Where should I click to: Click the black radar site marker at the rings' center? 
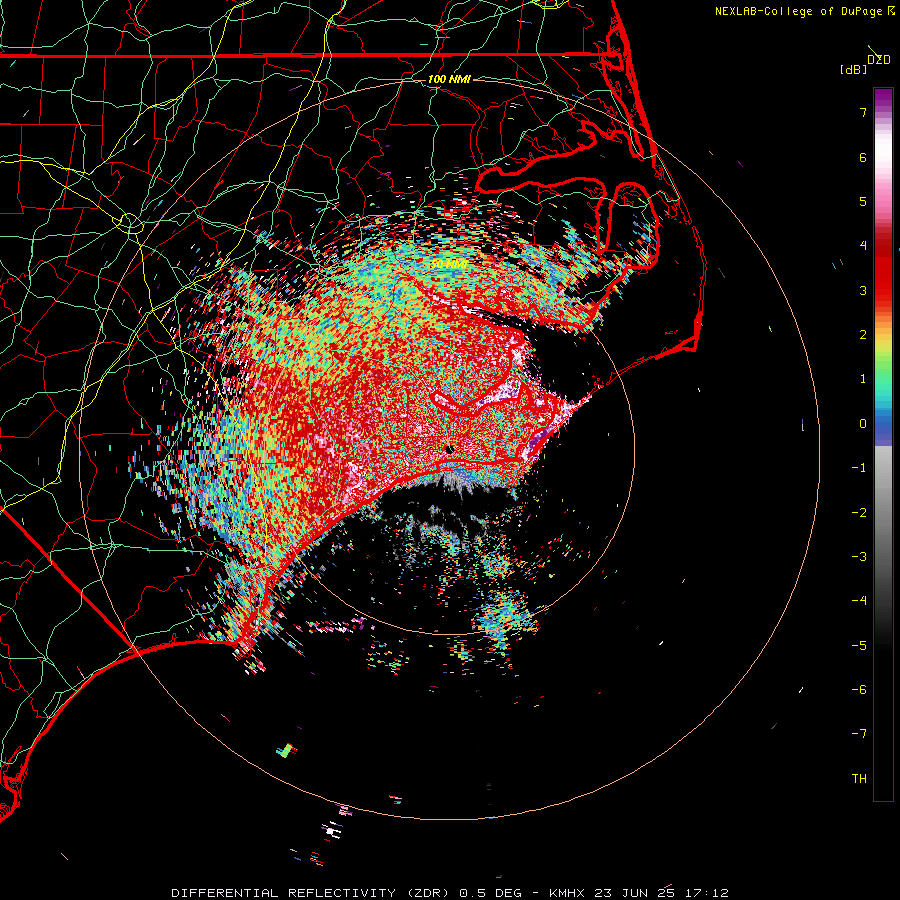tap(450, 449)
